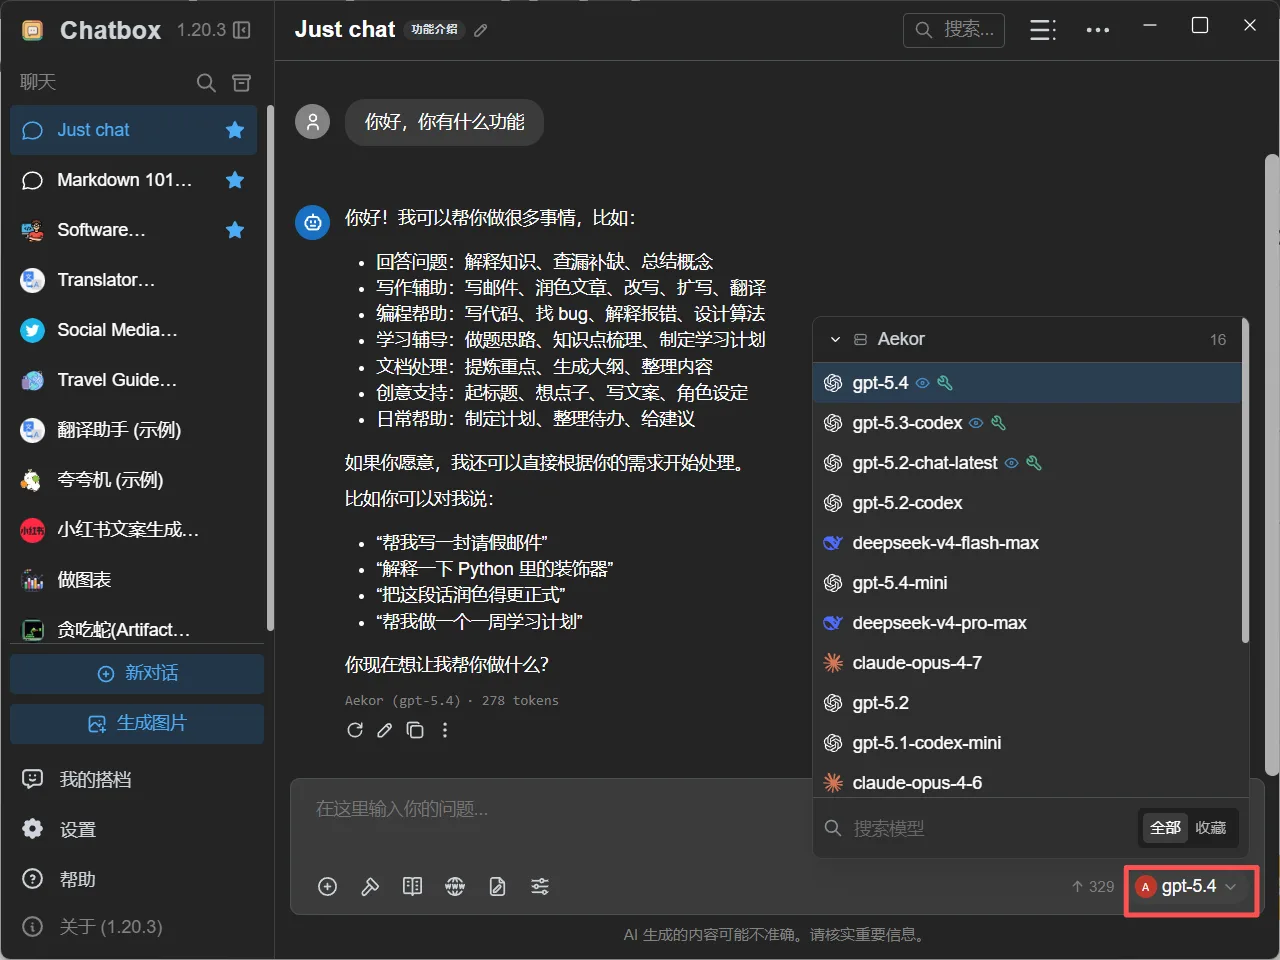Open chat search magnifier in sidebar
The width and height of the screenshot is (1280, 960).
[x=206, y=83]
